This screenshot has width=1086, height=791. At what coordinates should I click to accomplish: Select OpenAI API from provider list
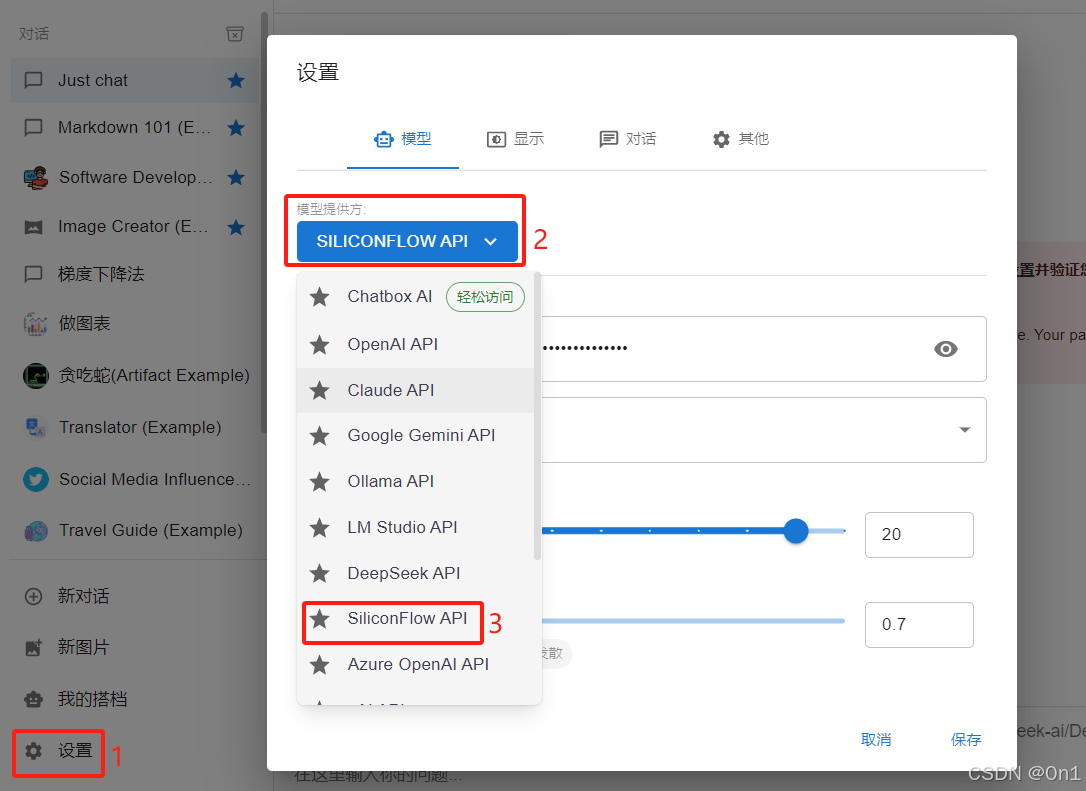(416, 344)
